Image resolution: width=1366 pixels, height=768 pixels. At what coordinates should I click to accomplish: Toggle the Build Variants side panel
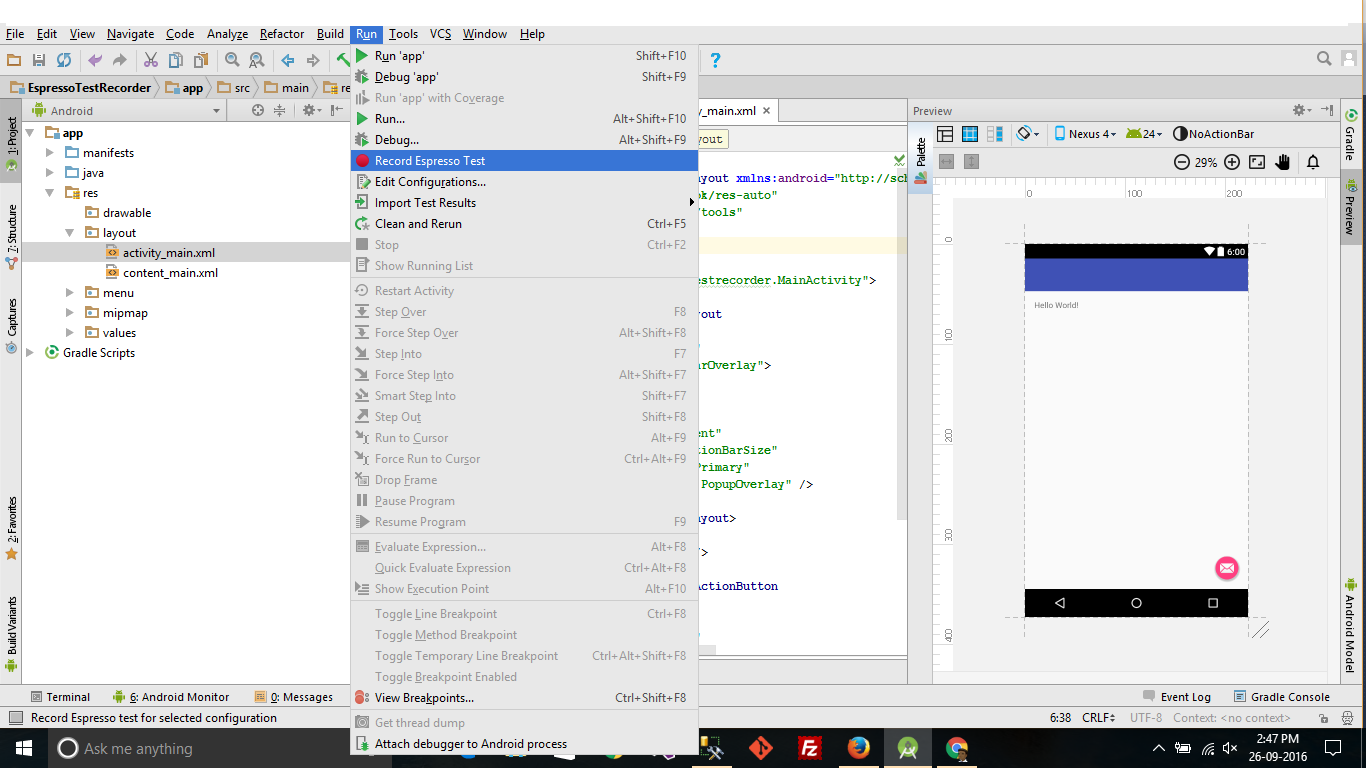(12, 633)
